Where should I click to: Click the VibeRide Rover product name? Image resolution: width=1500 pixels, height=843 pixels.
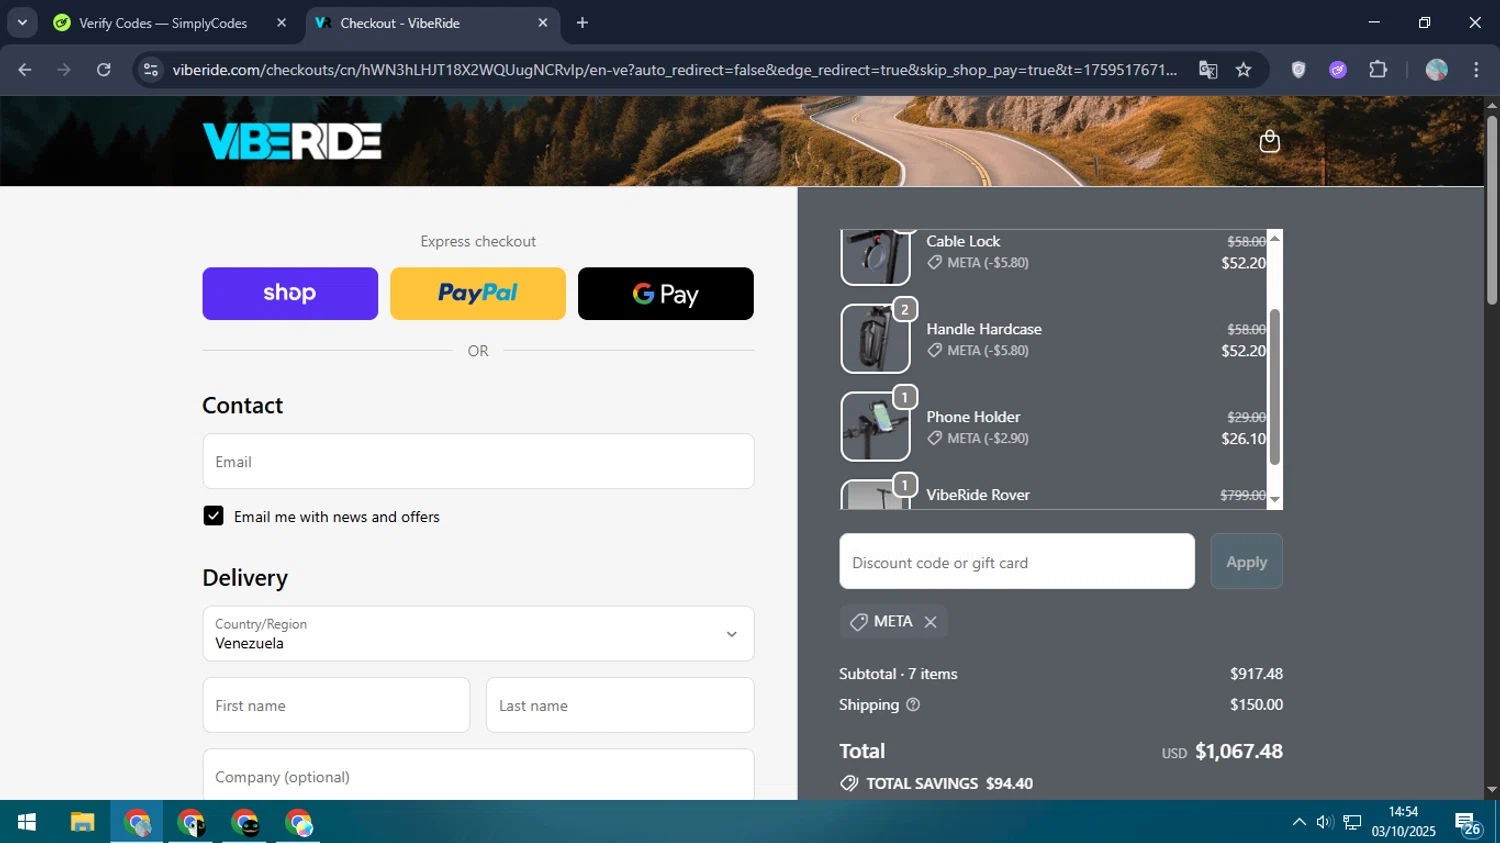pos(978,495)
